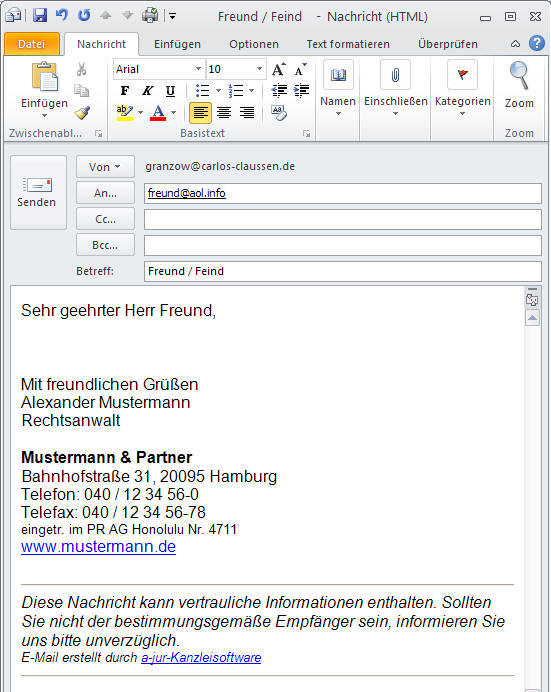Increase font size with grow font icon
551x692 pixels.
[x=279, y=69]
